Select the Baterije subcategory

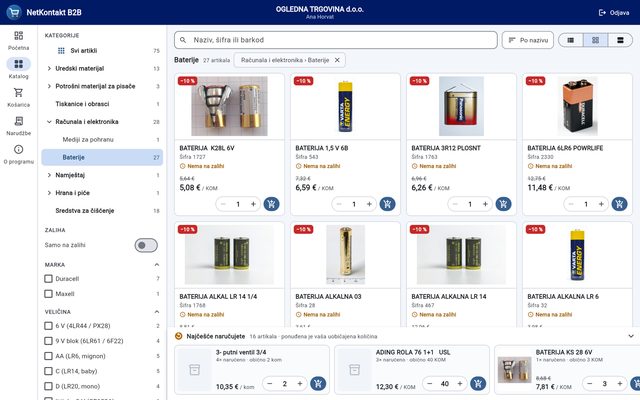tap(102, 157)
